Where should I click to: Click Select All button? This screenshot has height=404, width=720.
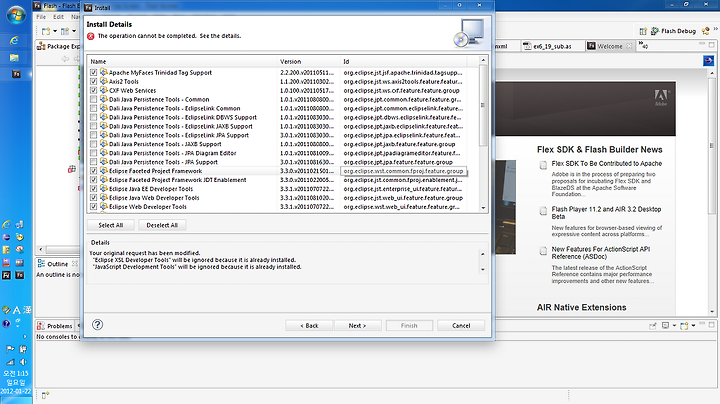click(x=111, y=225)
